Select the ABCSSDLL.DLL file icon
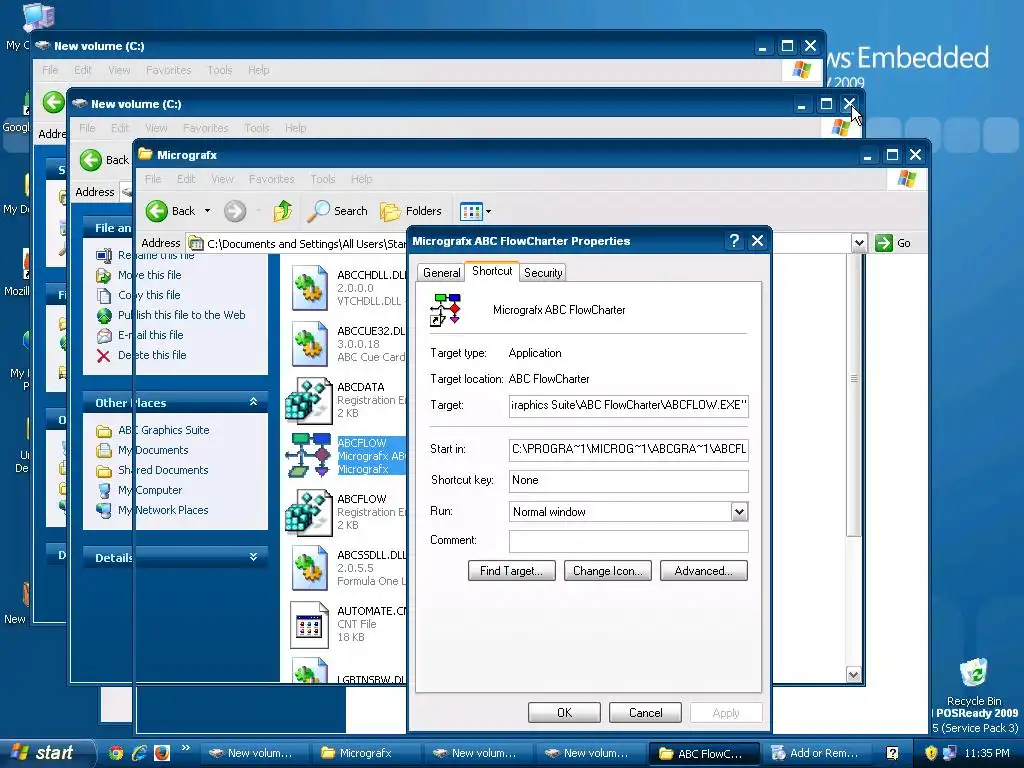Screen dimensions: 1024x768 coord(310,568)
